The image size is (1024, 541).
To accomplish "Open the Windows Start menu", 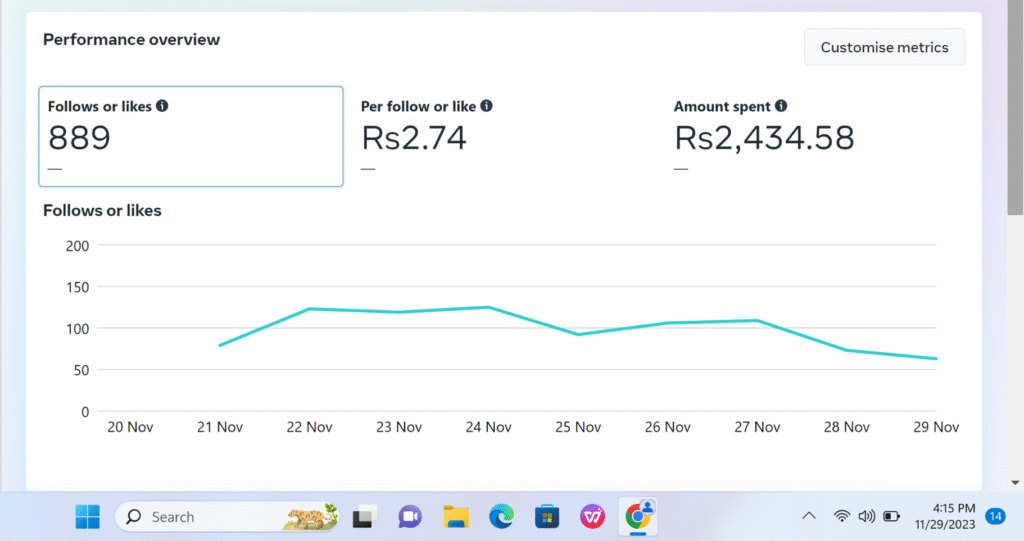I will [x=88, y=516].
